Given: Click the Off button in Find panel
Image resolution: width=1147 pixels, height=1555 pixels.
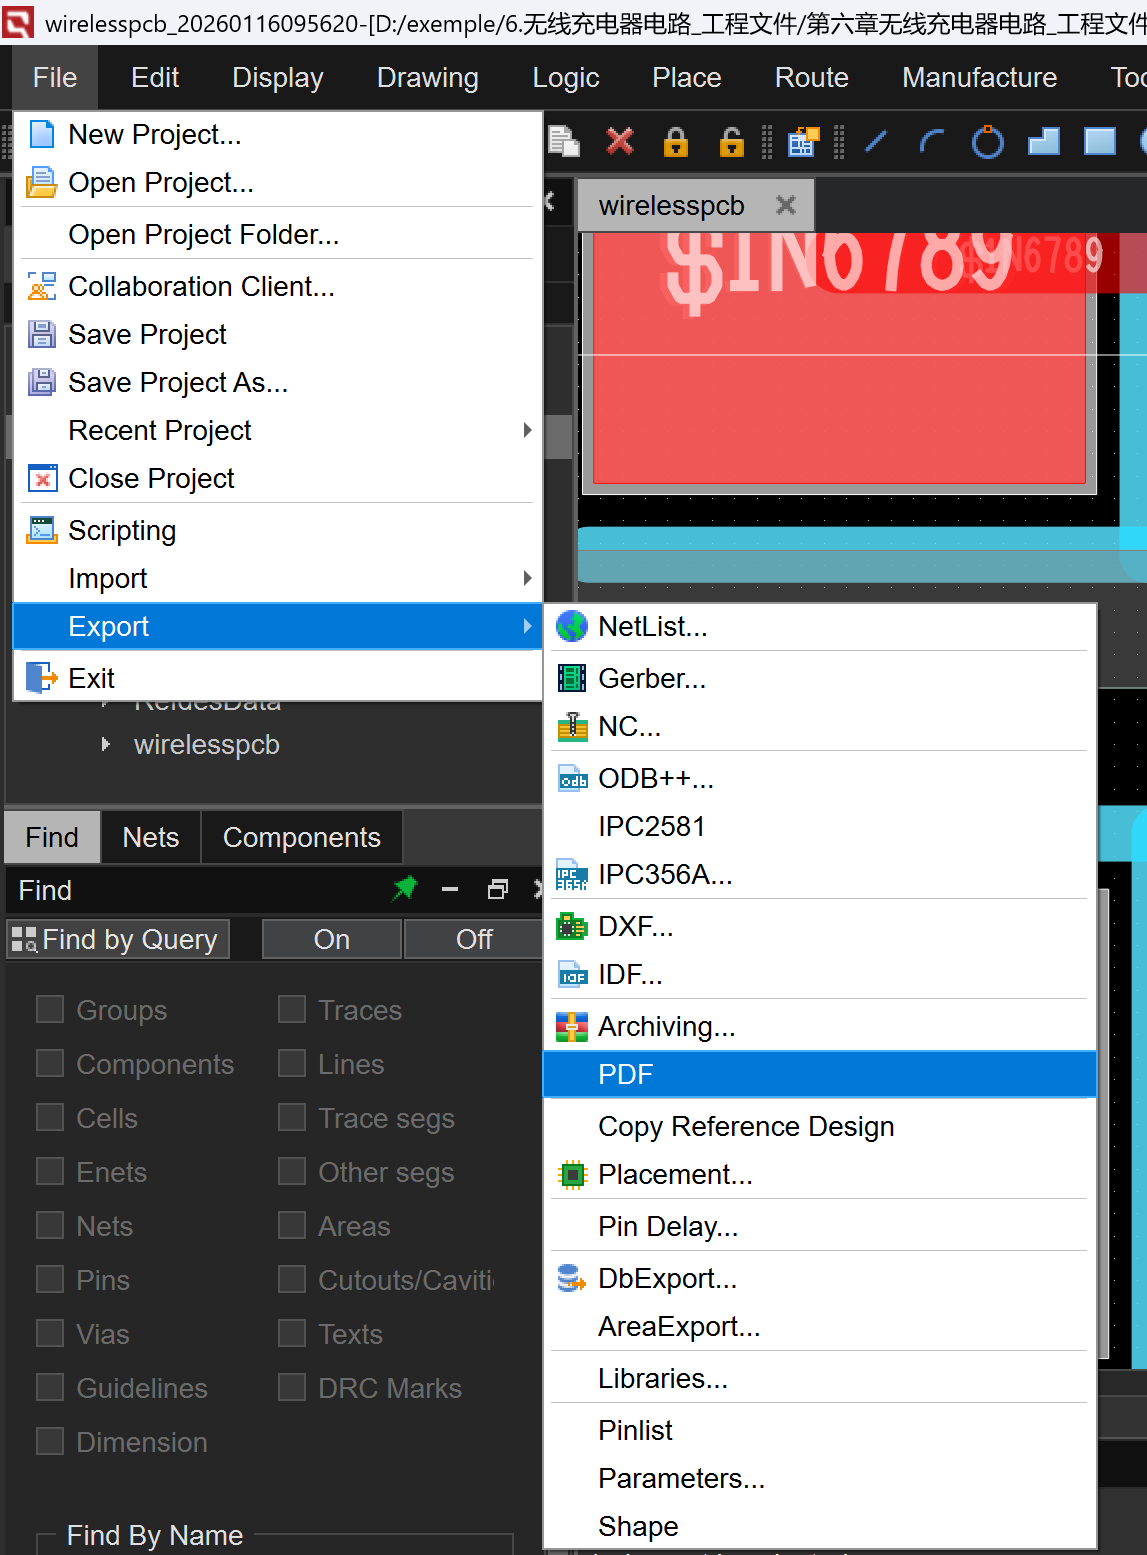Looking at the screenshot, I should tap(473, 939).
